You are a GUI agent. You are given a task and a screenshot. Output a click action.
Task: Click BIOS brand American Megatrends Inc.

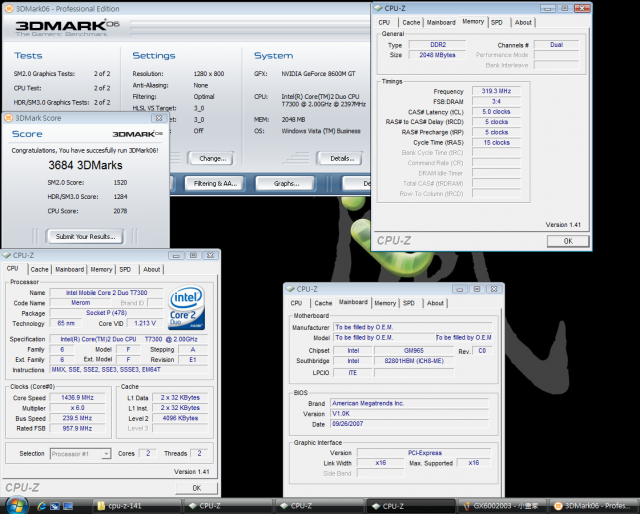(x=409, y=403)
